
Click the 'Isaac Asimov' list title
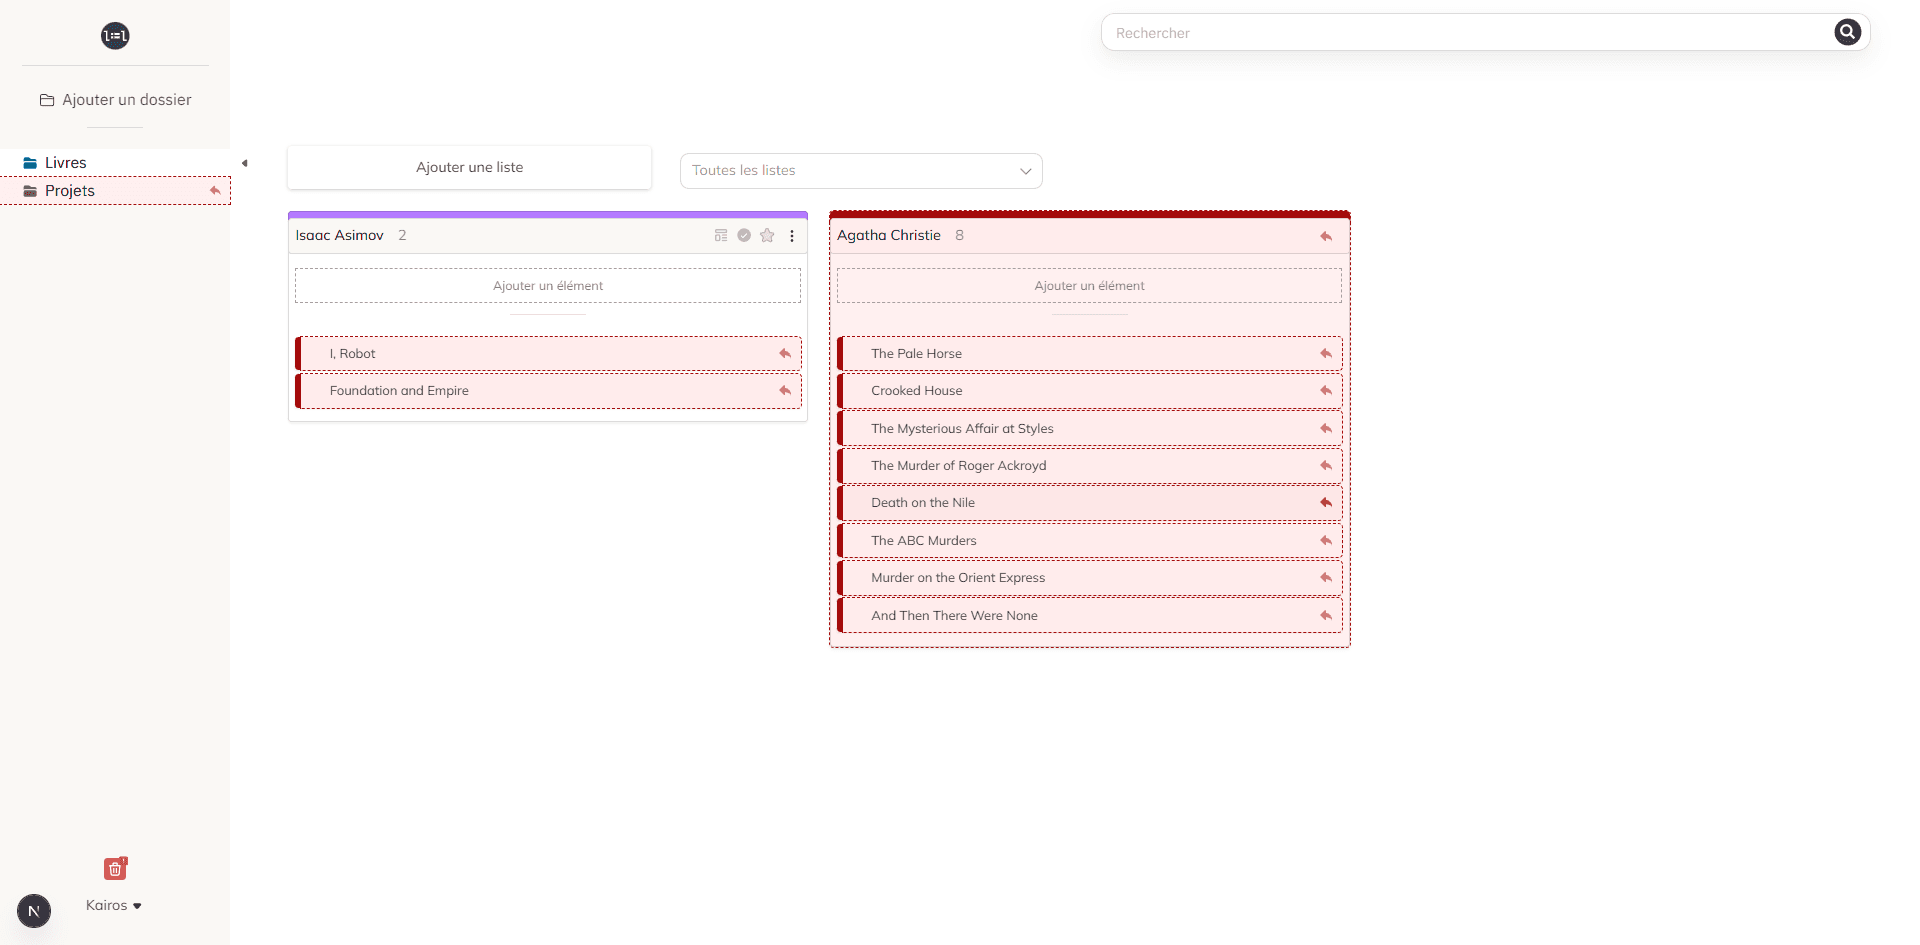point(340,236)
